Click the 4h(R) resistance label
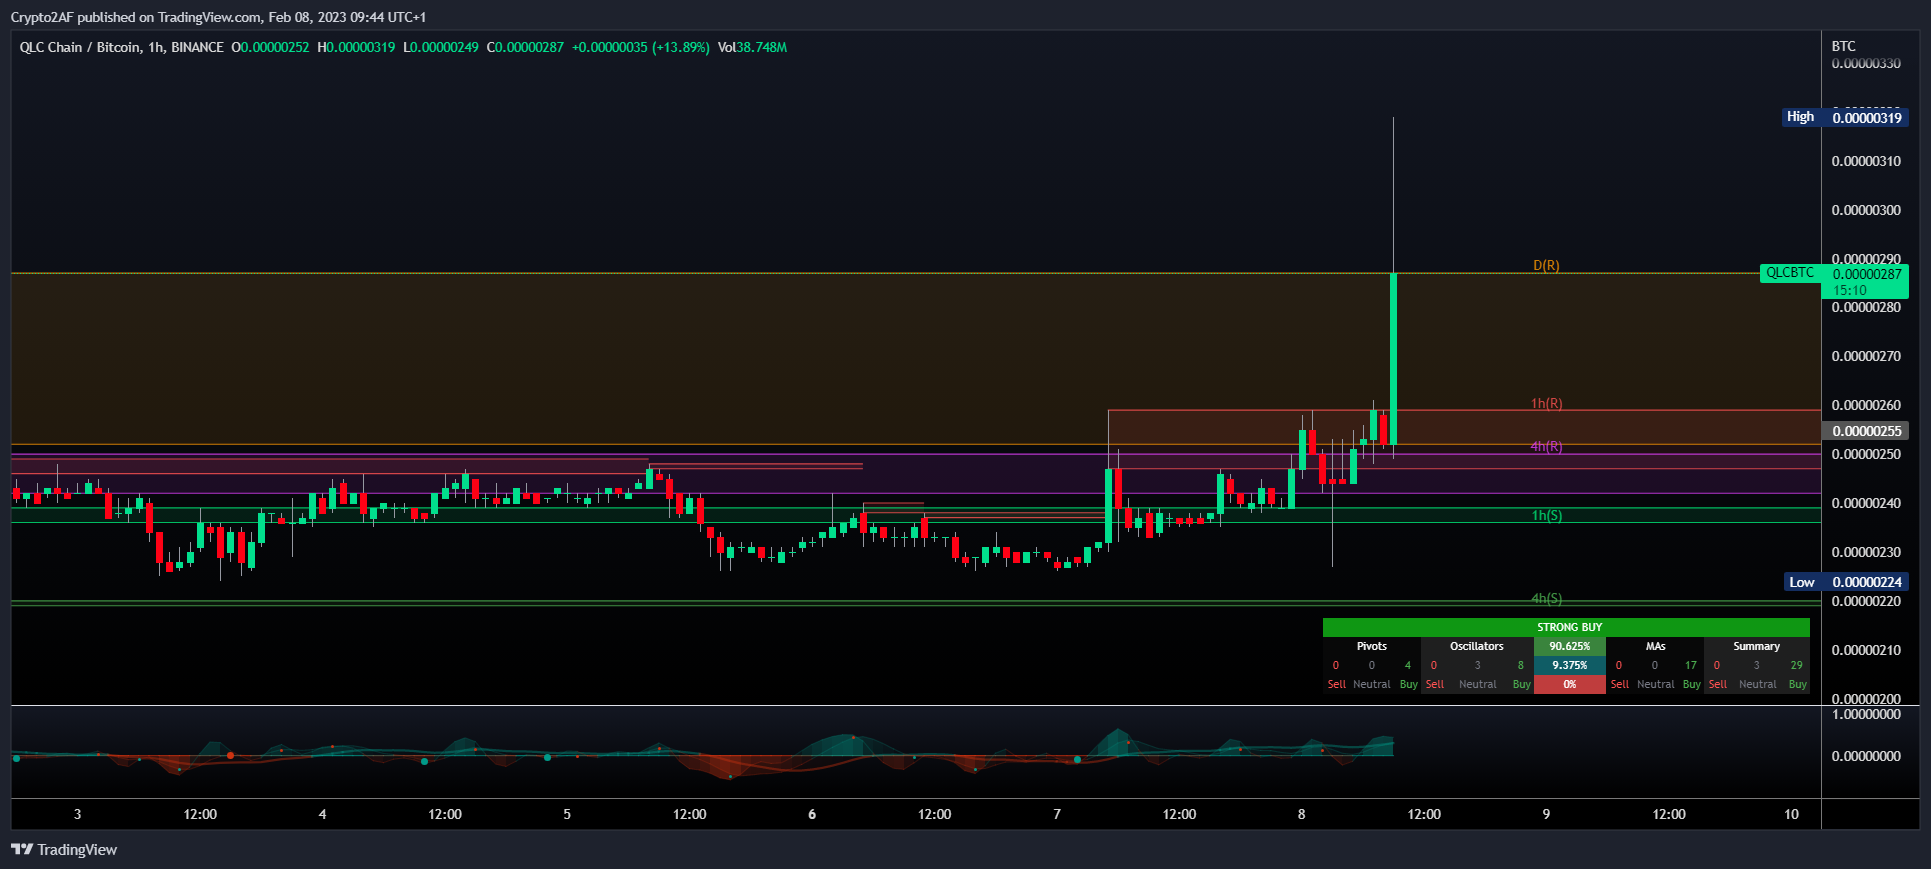This screenshot has height=869, width=1931. click(x=1546, y=446)
